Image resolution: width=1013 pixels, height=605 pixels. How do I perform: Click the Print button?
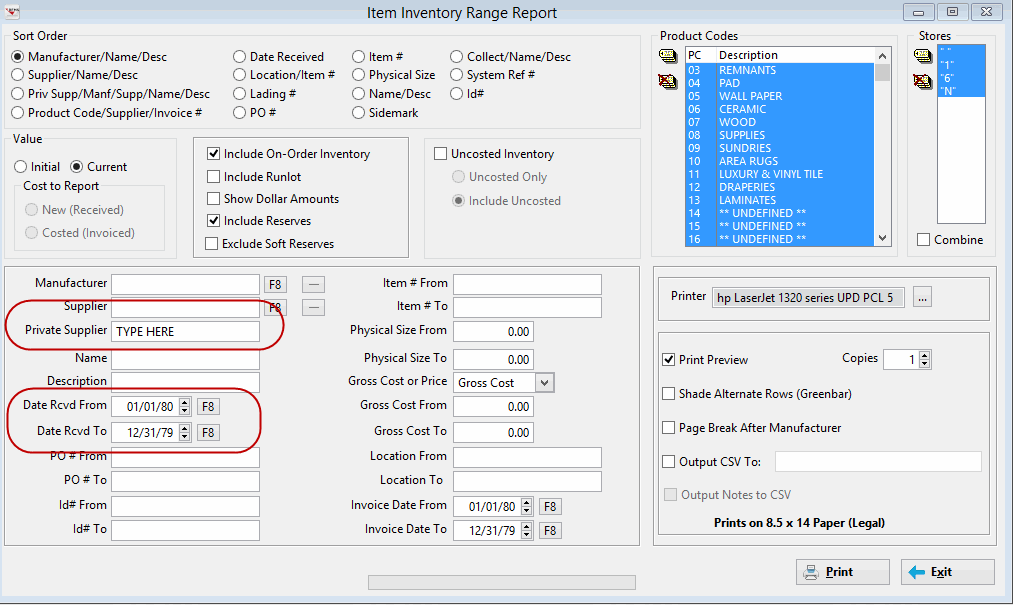pos(842,572)
